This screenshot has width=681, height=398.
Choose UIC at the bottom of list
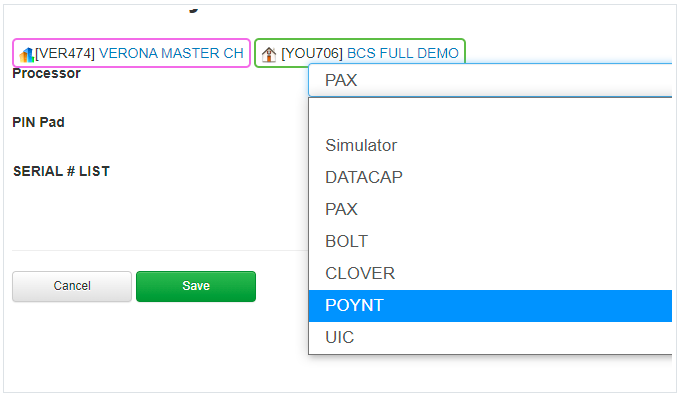point(490,338)
